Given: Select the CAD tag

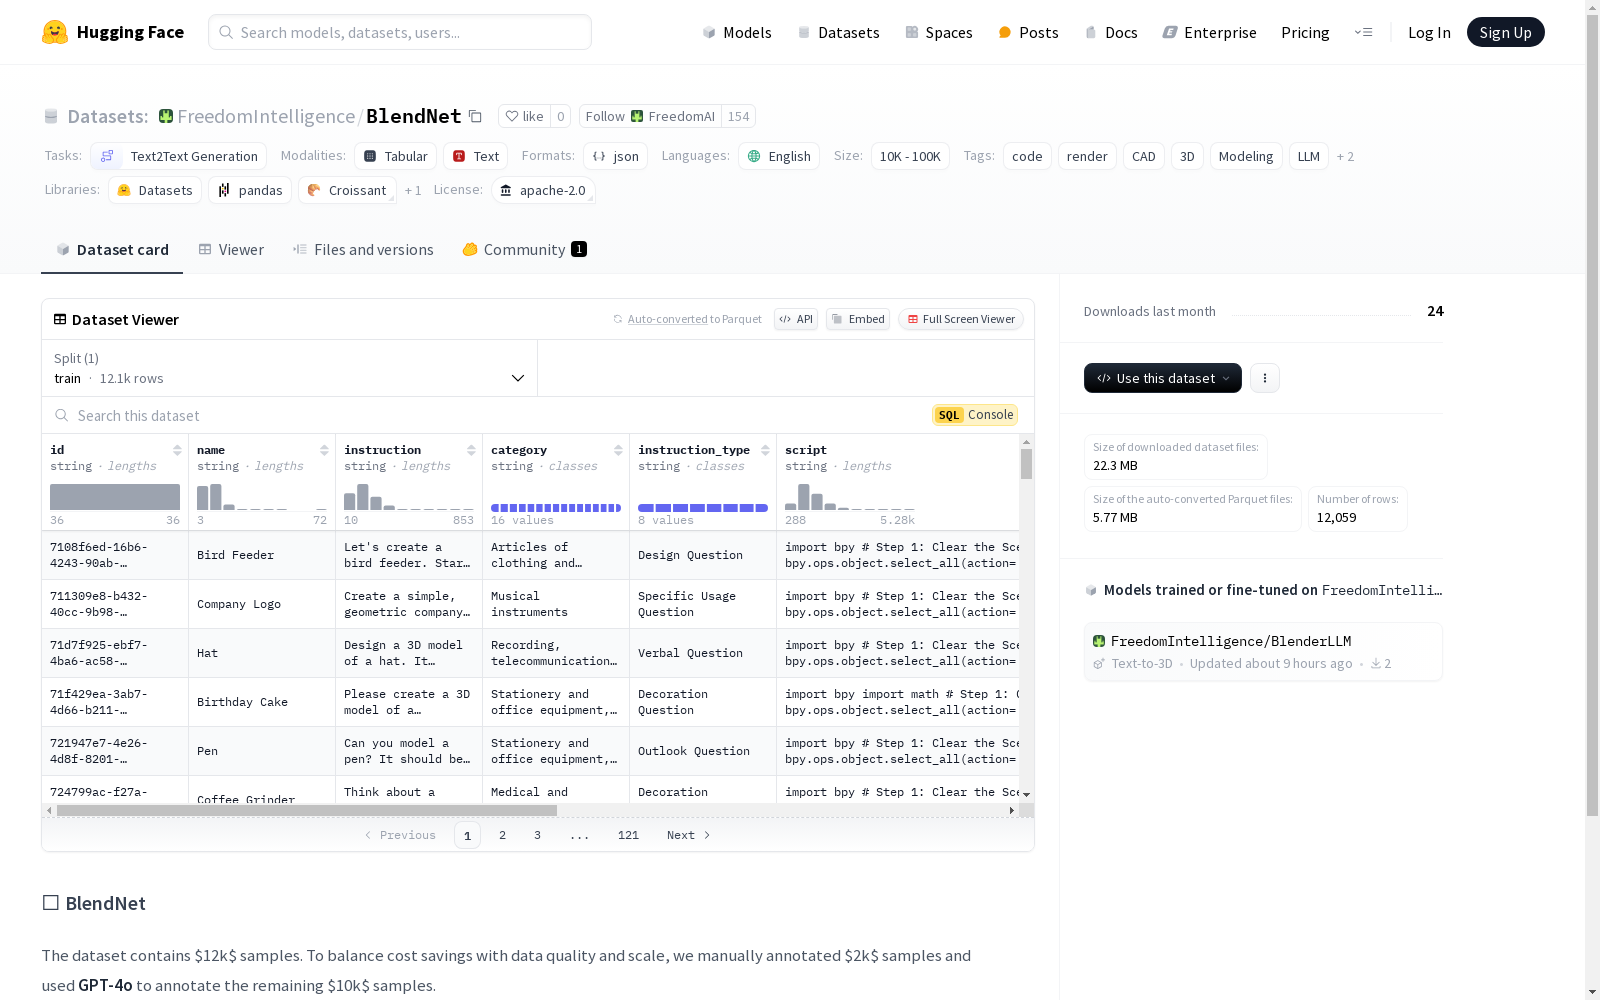Looking at the screenshot, I should click(1144, 156).
